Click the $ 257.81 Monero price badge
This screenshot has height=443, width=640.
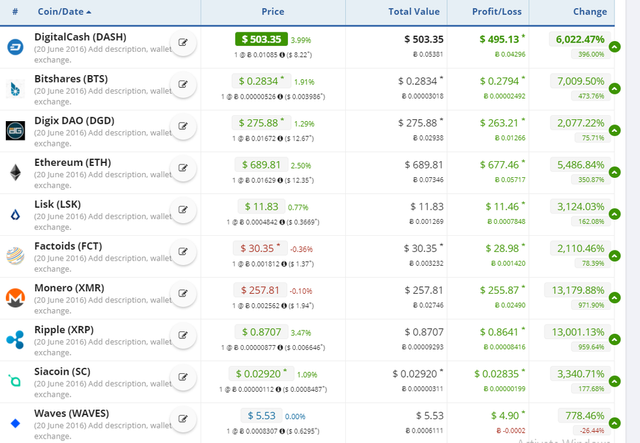coord(260,290)
